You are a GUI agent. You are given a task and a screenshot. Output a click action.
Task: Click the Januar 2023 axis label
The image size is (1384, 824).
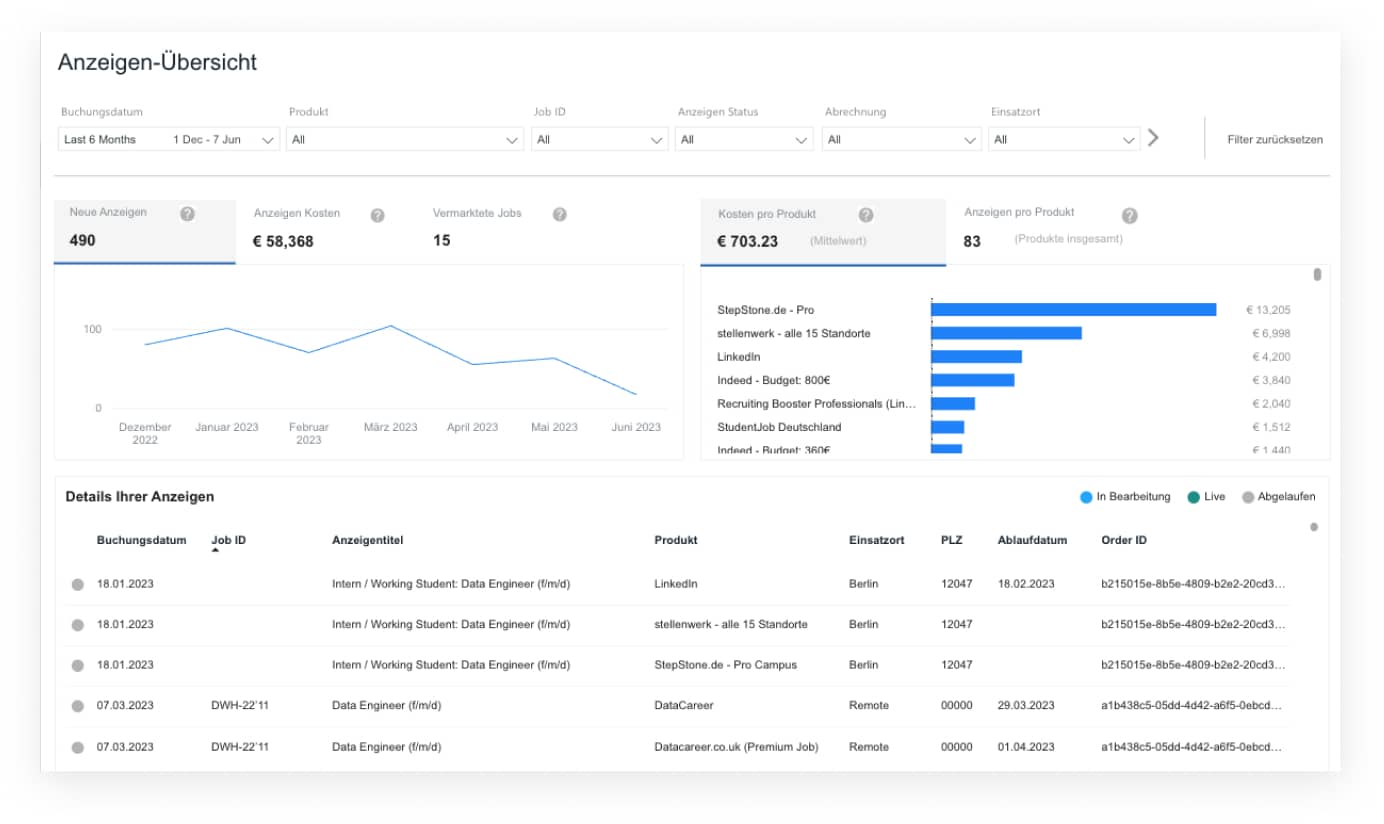[x=227, y=427]
